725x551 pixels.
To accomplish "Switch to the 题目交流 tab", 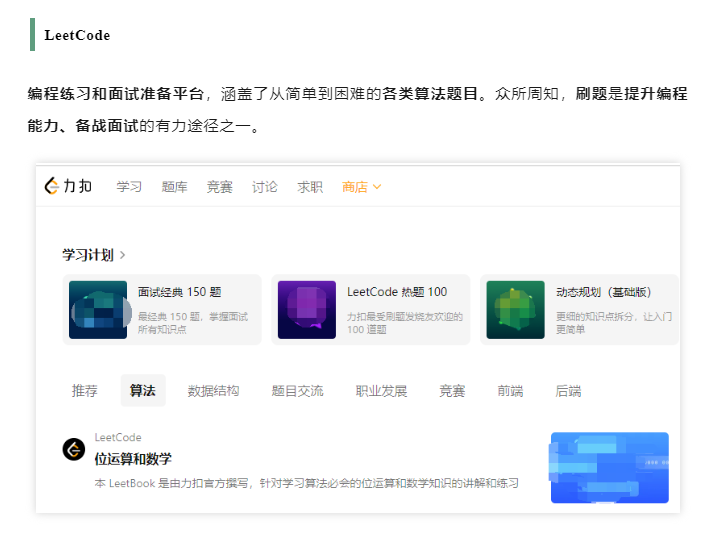I will point(297,391).
